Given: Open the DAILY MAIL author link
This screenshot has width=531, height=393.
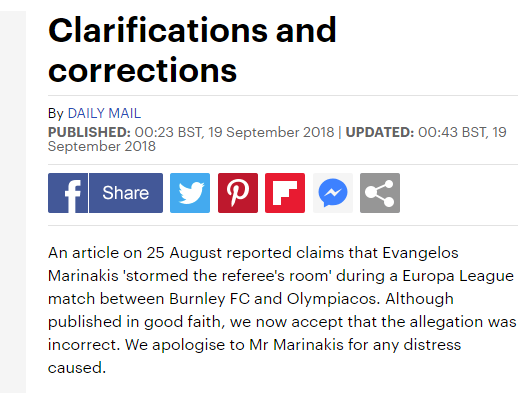Looking at the screenshot, I should 104,113.
